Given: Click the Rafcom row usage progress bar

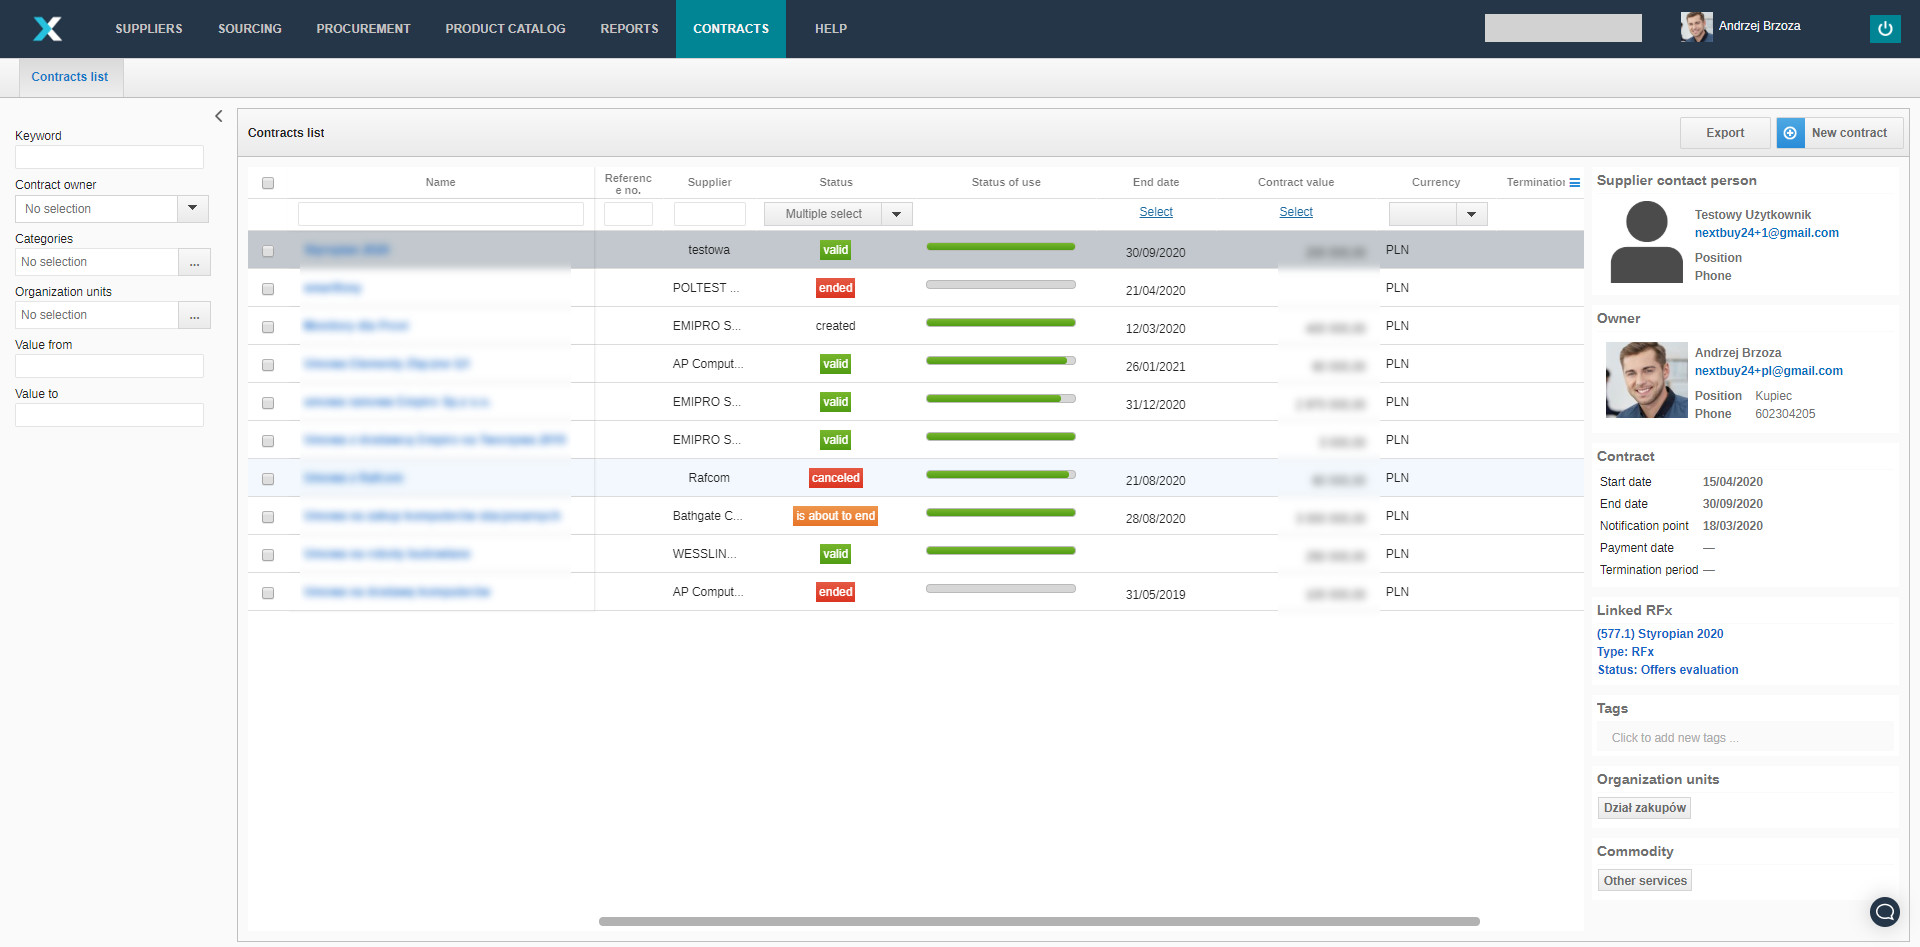Looking at the screenshot, I should [1001, 474].
